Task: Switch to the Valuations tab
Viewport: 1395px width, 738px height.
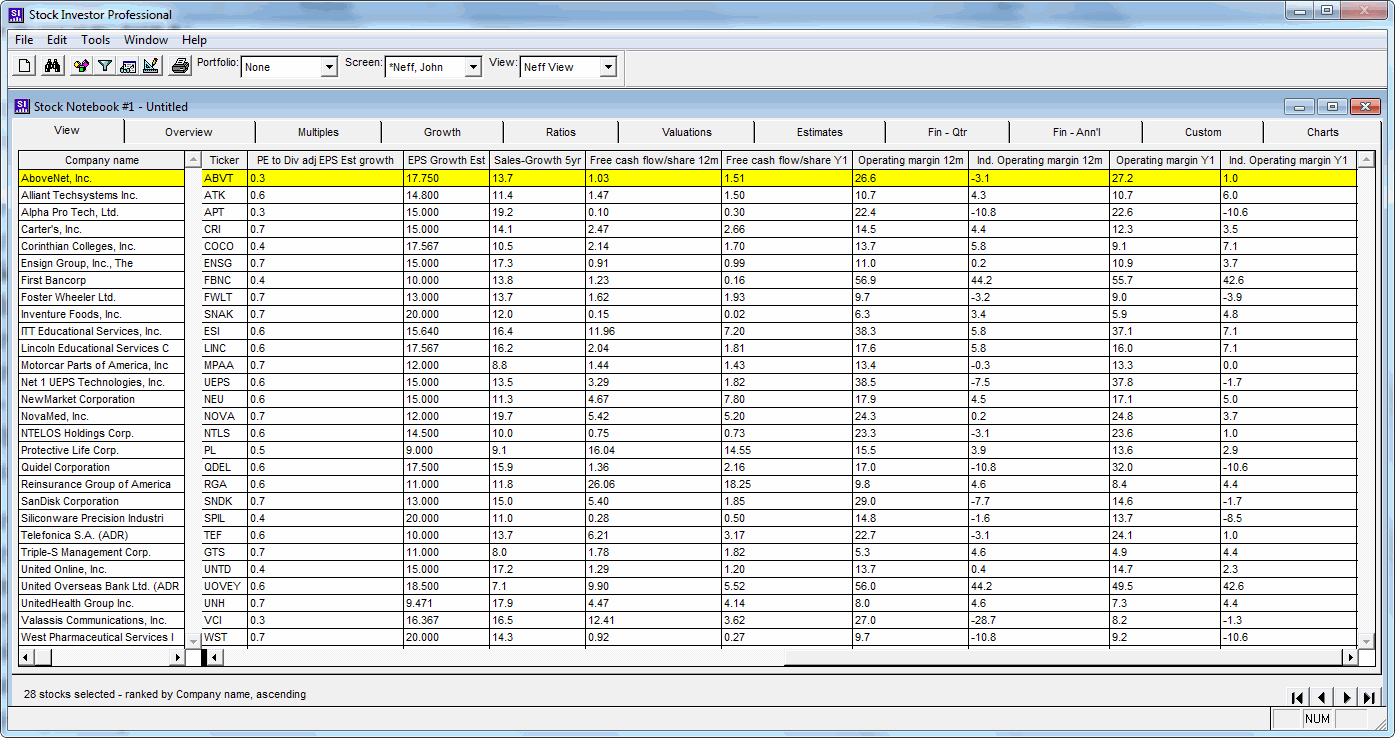Action: pos(686,132)
